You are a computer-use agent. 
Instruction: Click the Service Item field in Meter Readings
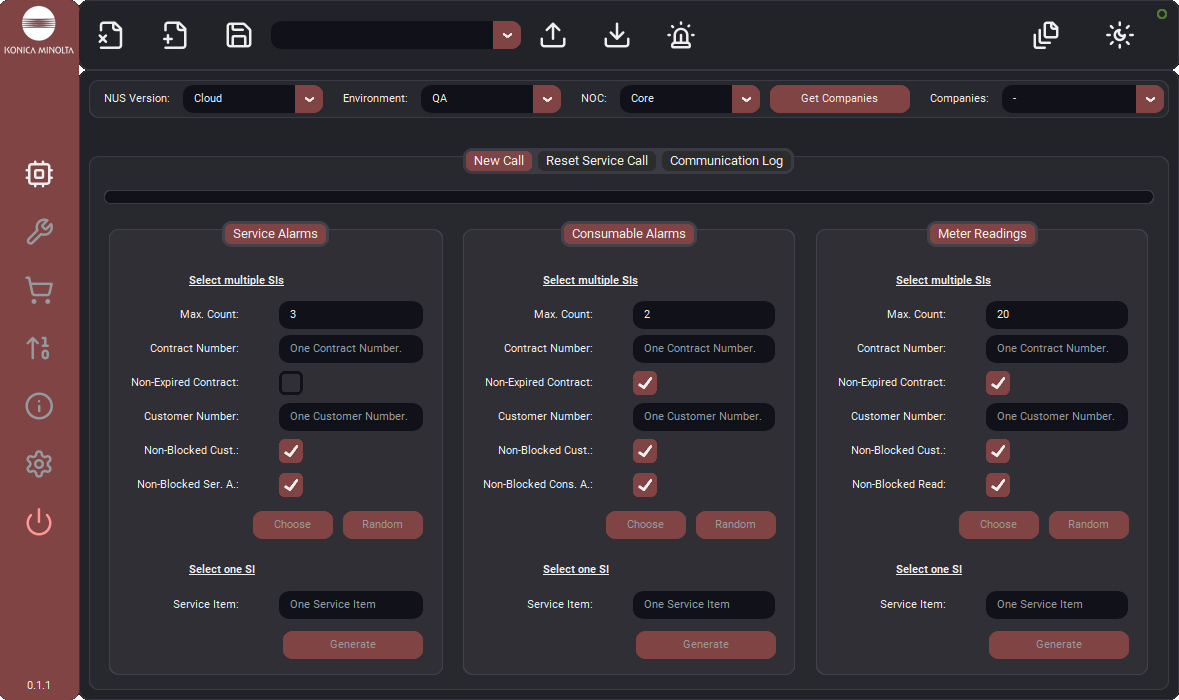click(x=1056, y=605)
